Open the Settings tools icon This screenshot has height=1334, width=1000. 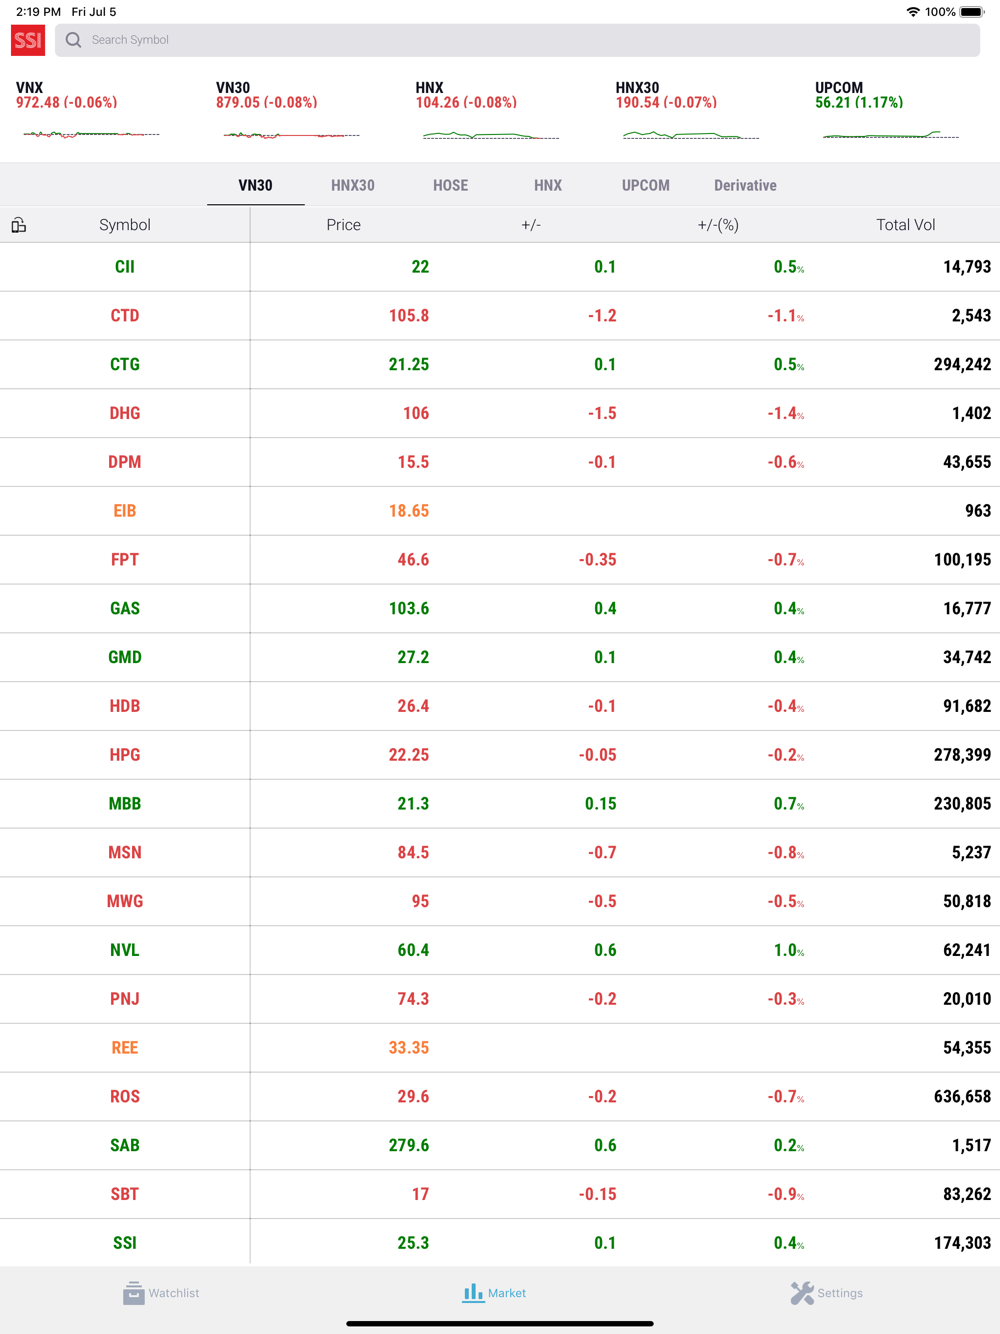click(x=802, y=1293)
